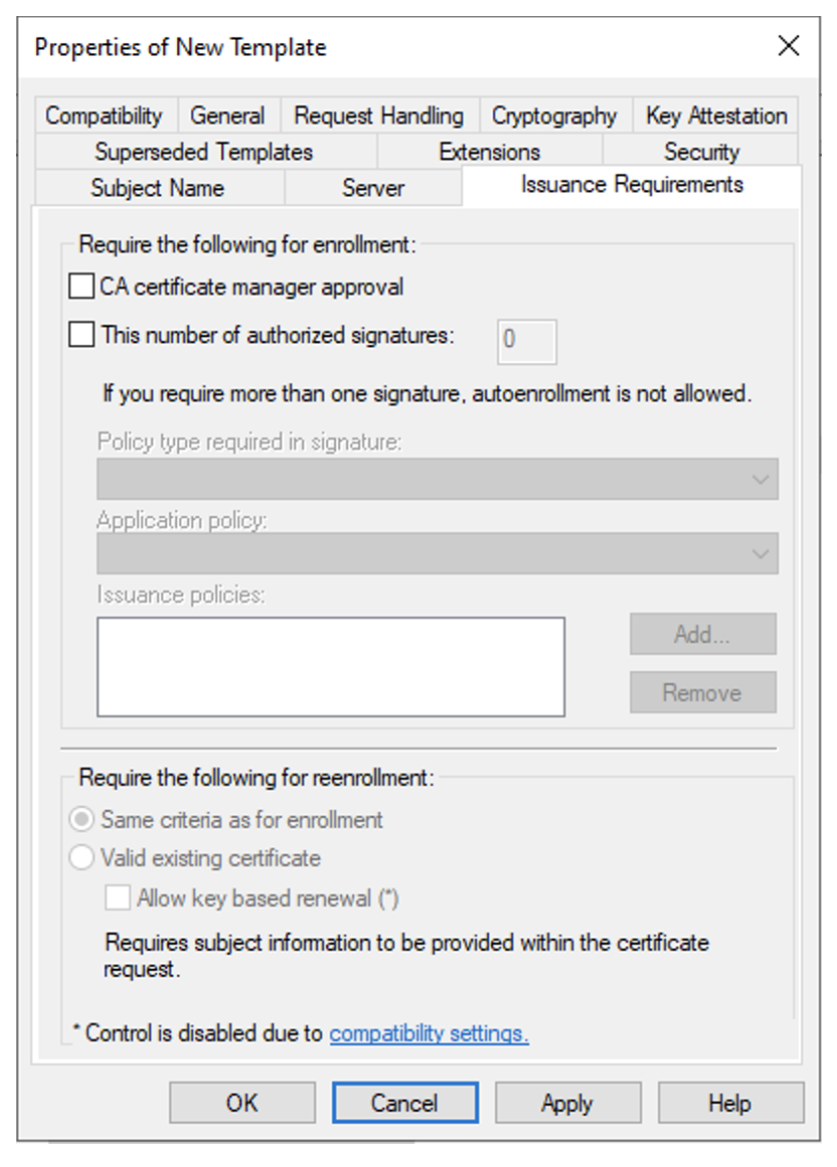Enable CA certificate manager approval checkbox
Viewport: 837px width, 1167px height.
(81, 286)
